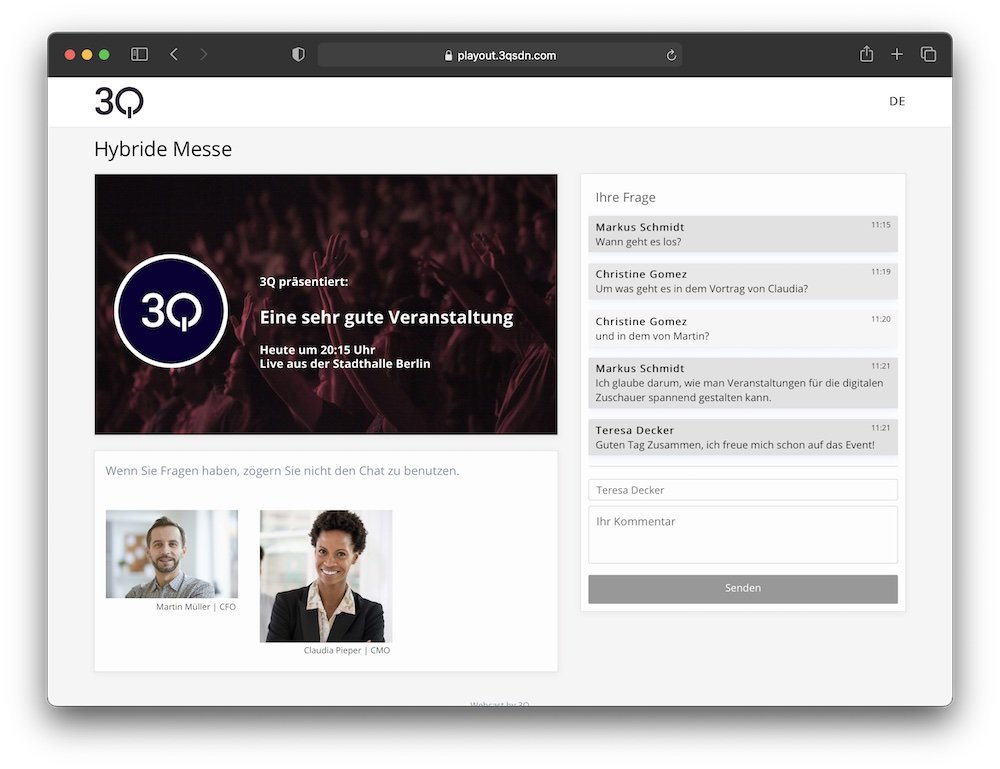1000x769 pixels.
Task: Click the 11:20 message timestamp
Action: (880, 319)
